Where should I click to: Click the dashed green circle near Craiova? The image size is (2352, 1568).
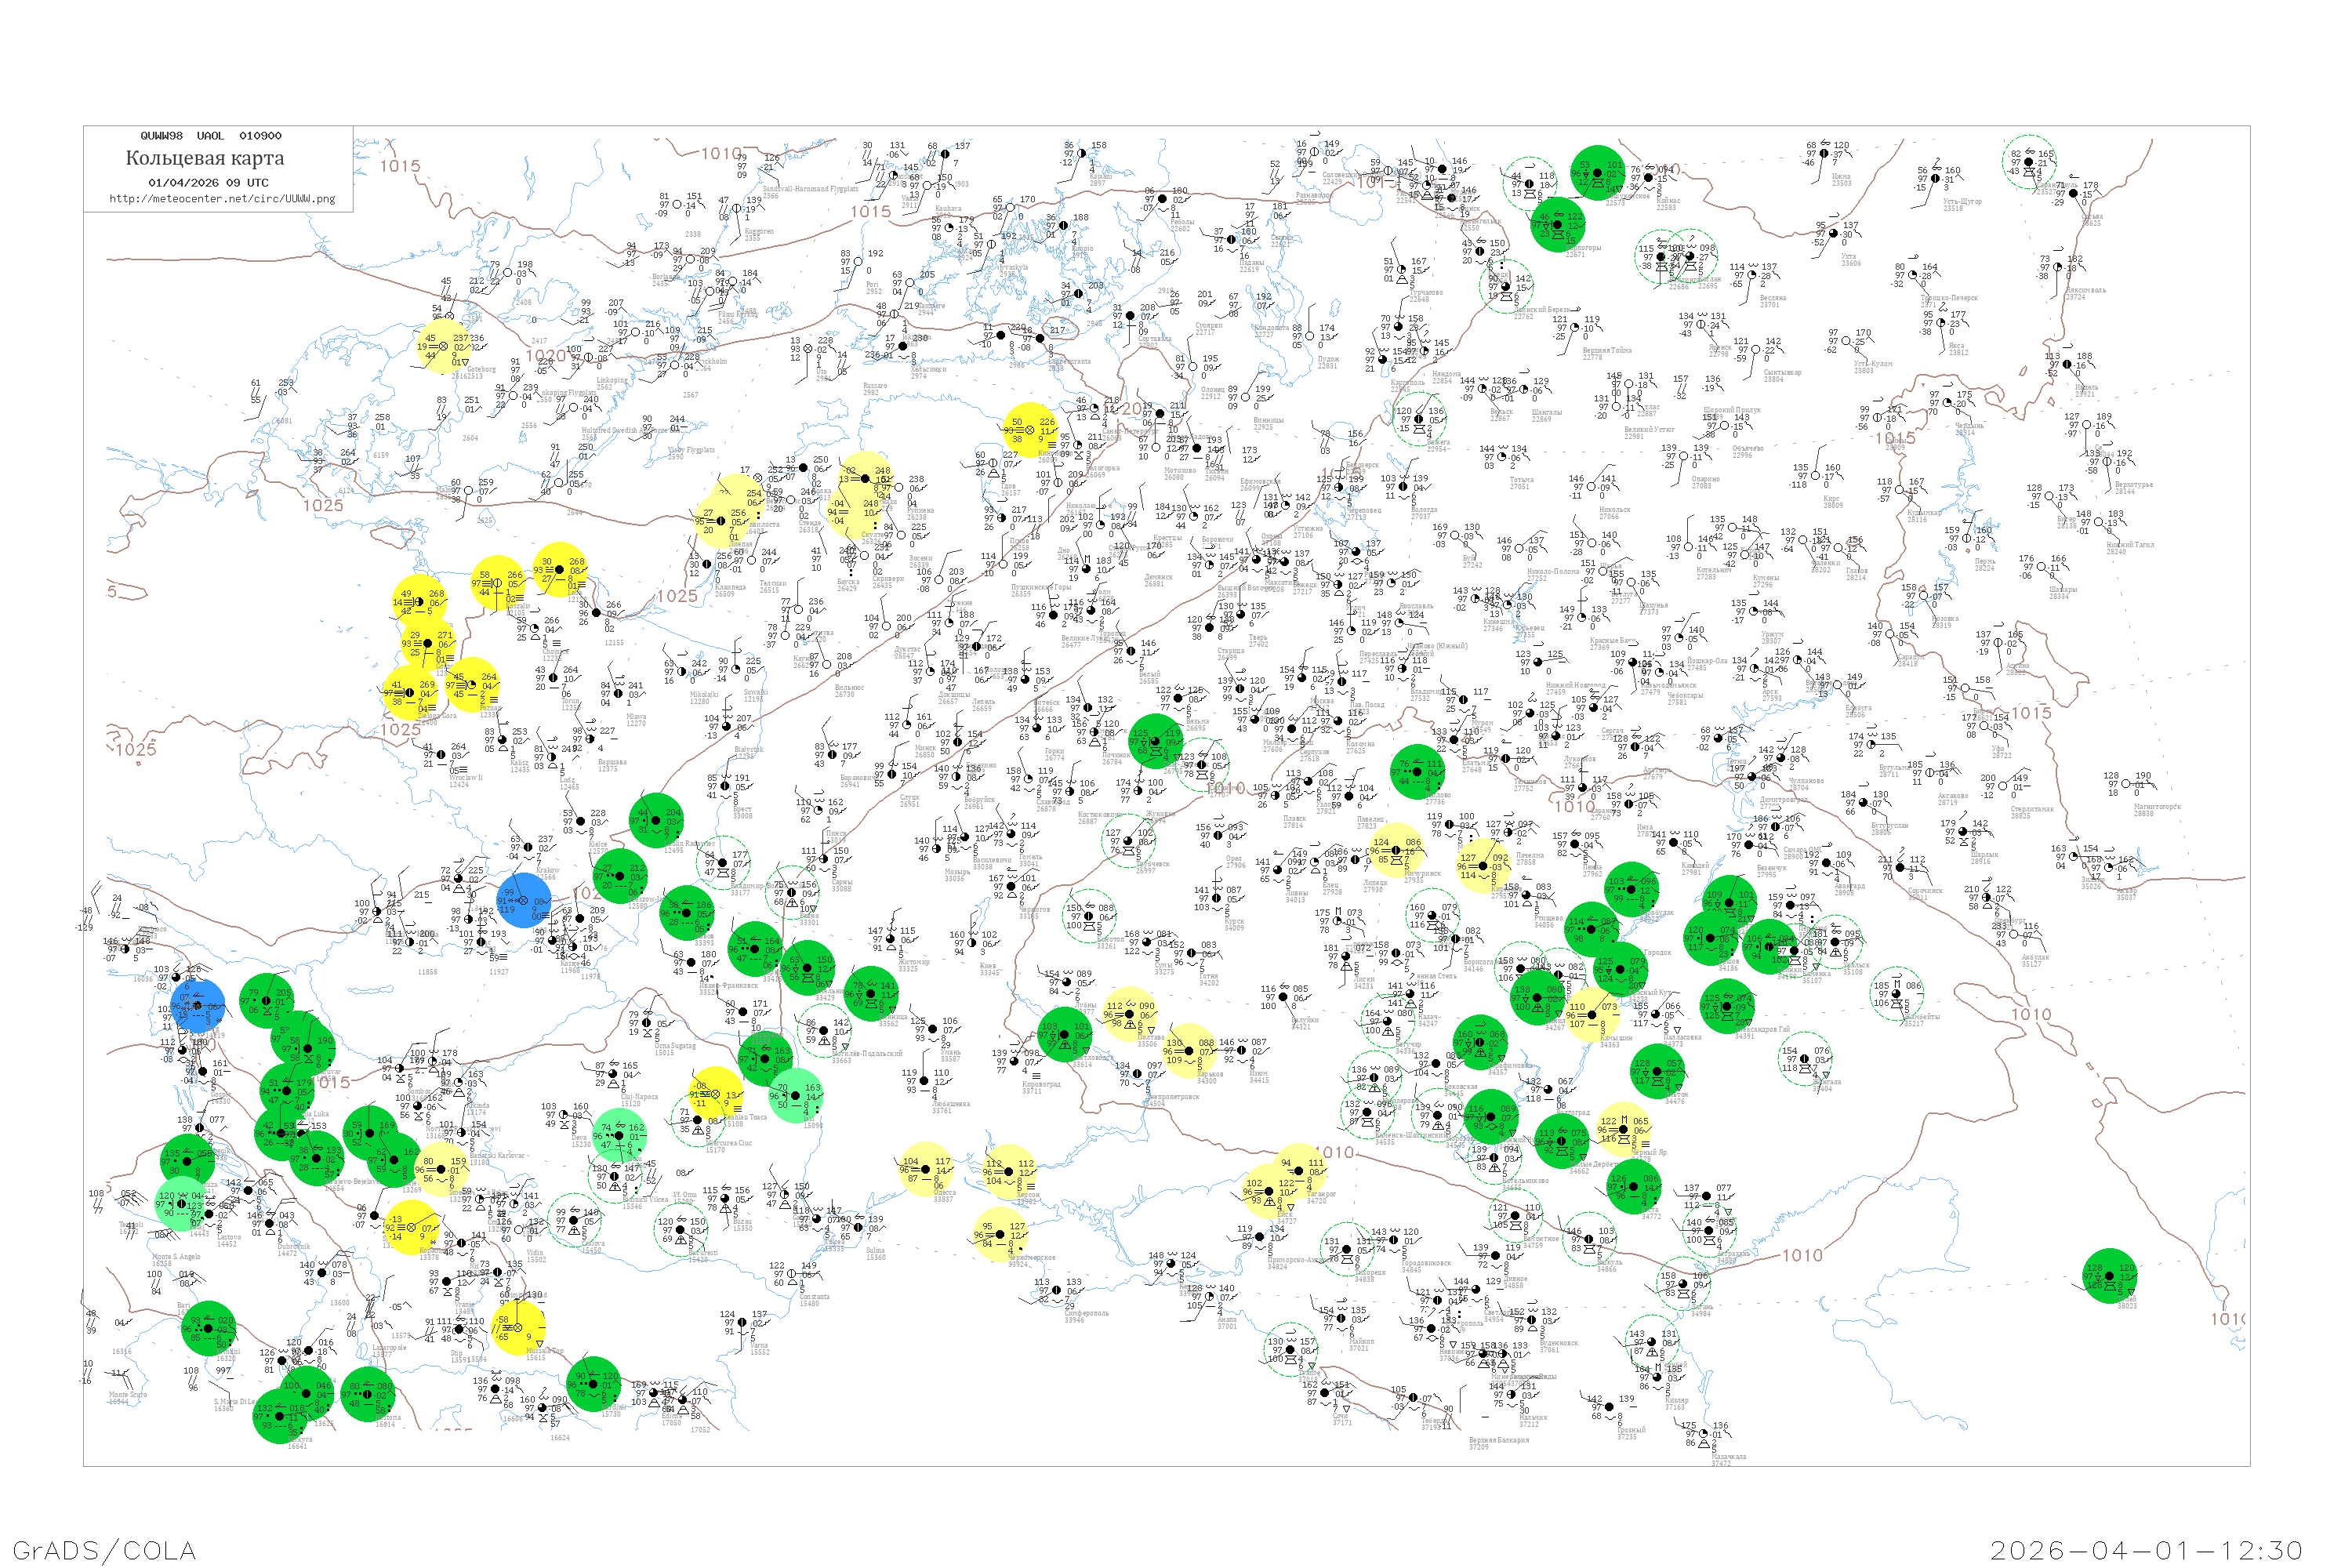point(575,1219)
